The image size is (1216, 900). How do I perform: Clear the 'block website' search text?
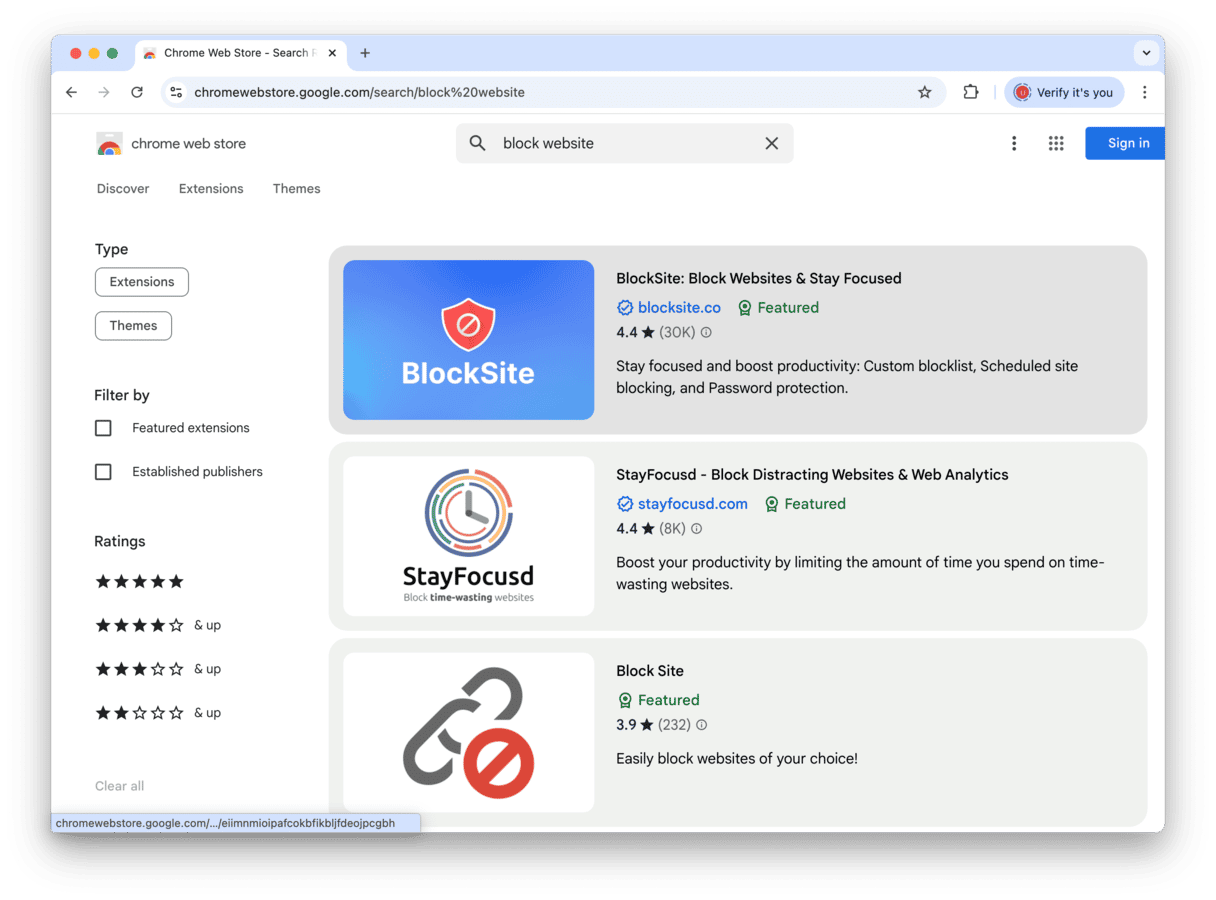pyautogui.click(x=772, y=143)
